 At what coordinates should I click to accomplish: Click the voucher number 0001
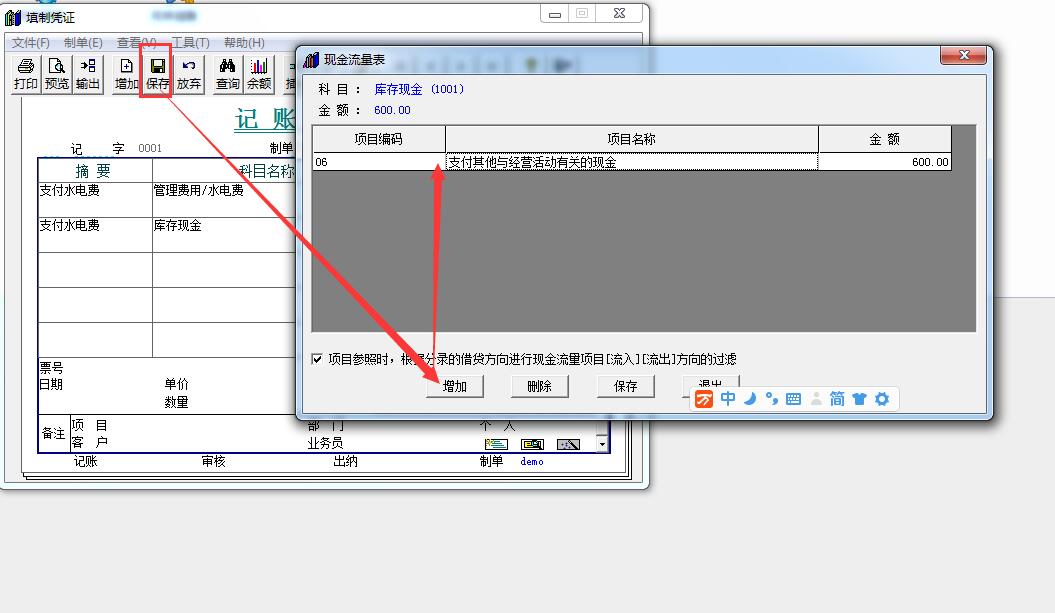click(150, 149)
